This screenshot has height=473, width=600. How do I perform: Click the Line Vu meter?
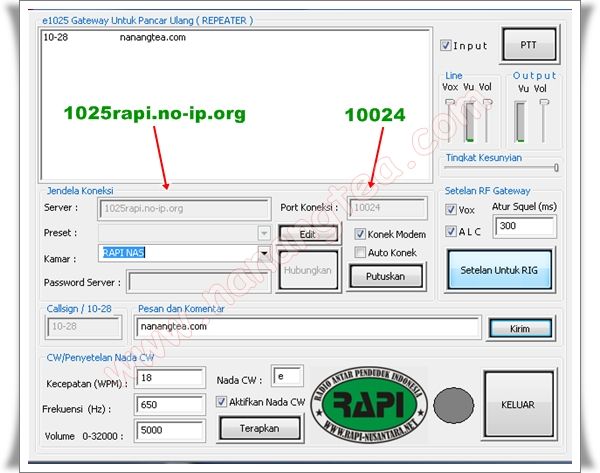(x=469, y=122)
